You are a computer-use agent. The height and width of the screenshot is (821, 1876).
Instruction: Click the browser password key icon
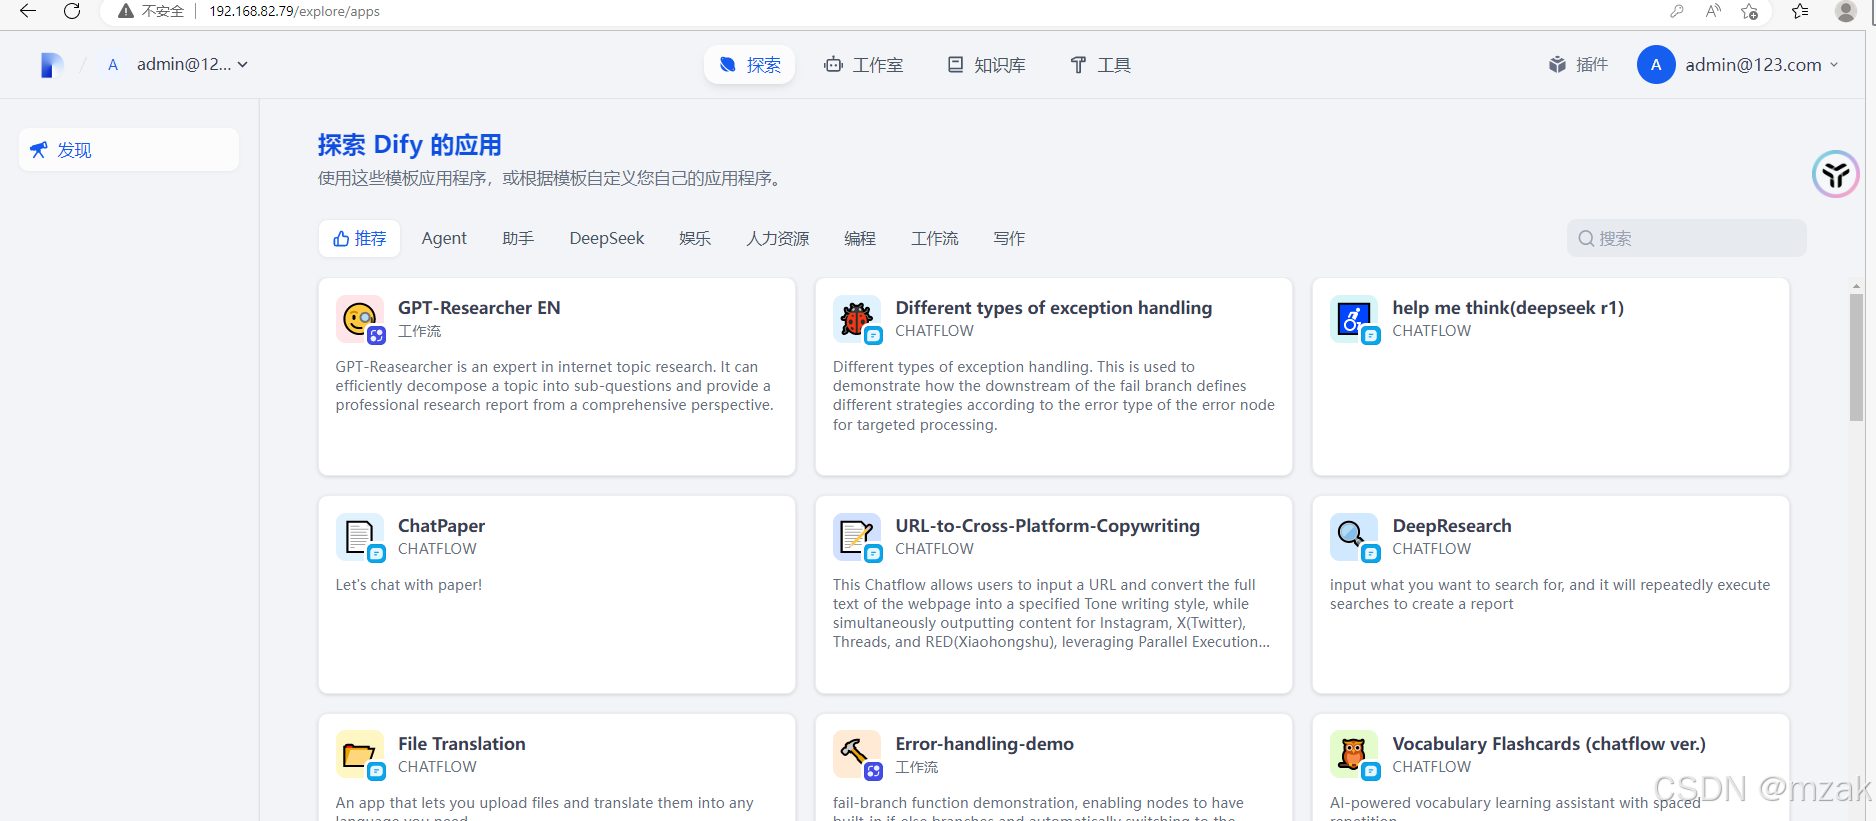point(1677,11)
